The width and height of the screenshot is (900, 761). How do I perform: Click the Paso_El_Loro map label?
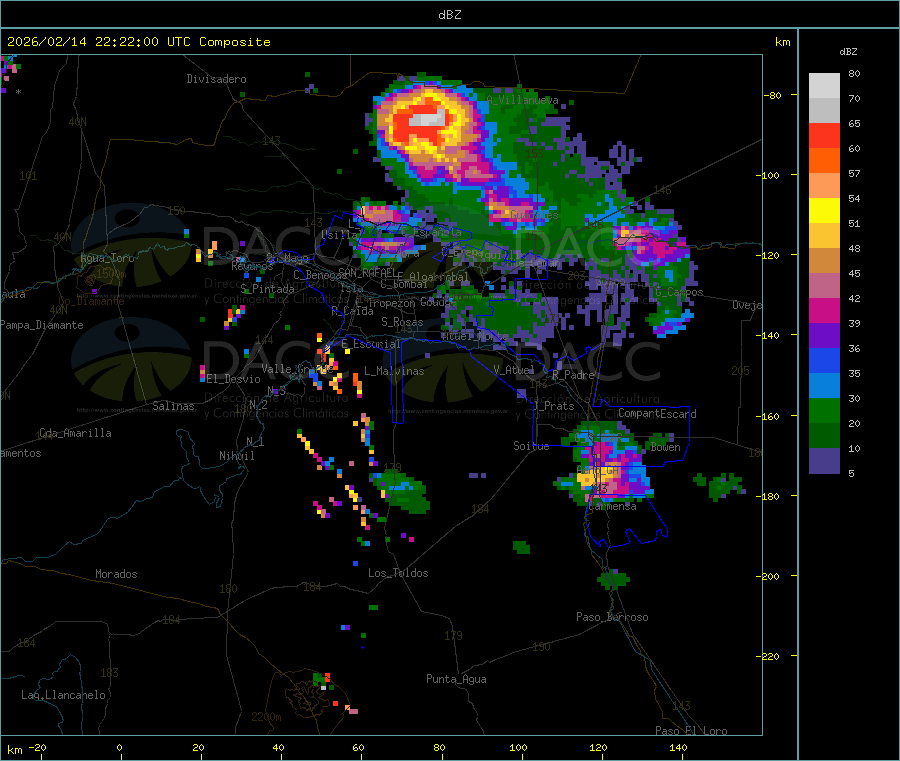pyautogui.click(x=691, y=731)
